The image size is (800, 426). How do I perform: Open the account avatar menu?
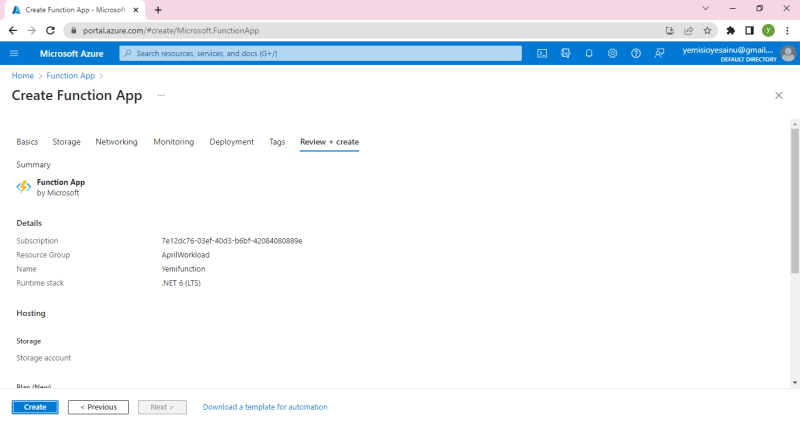(x=788, y=54)
